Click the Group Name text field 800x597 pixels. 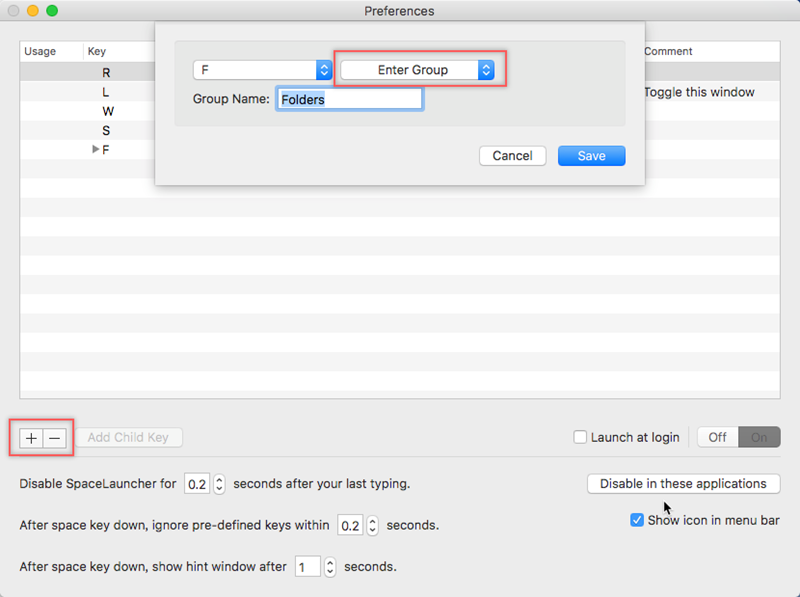pyautogui.click(x=349, y=99)
